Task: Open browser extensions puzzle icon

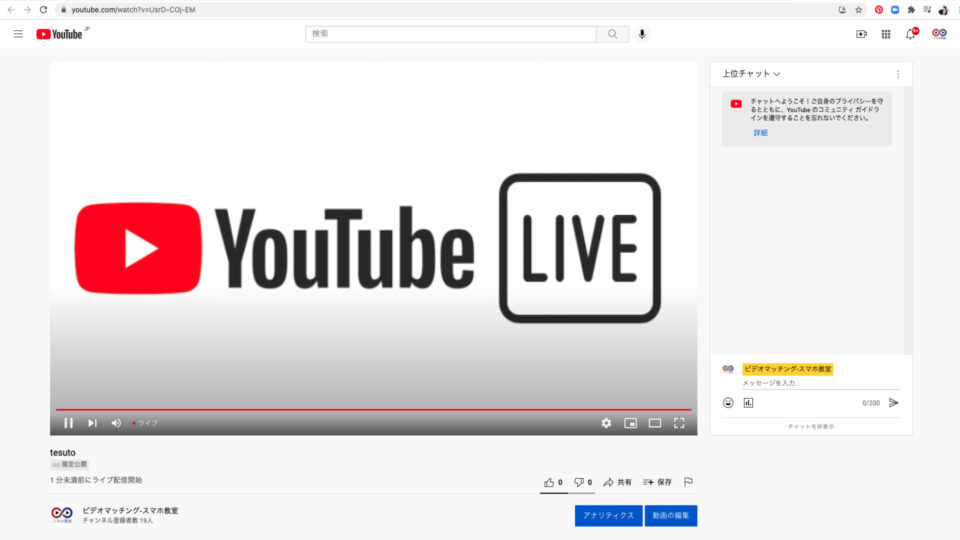Action: [x=911, y=10]
